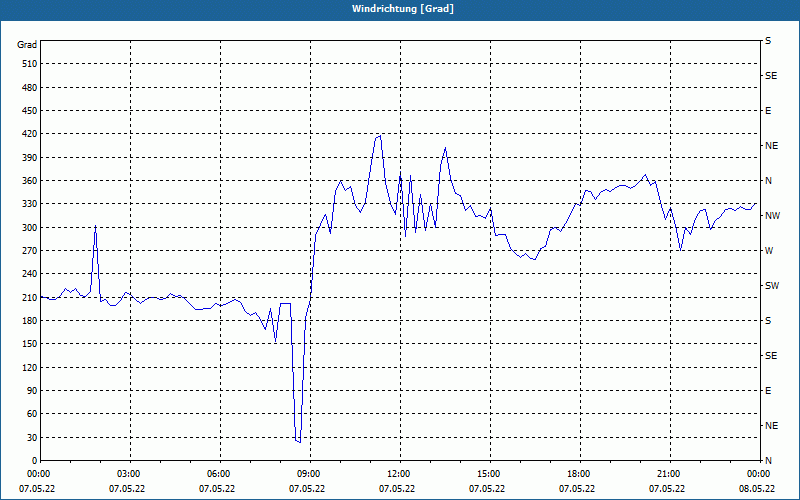
Task: Select the 'SW' compass label
Action: [772, 286]
